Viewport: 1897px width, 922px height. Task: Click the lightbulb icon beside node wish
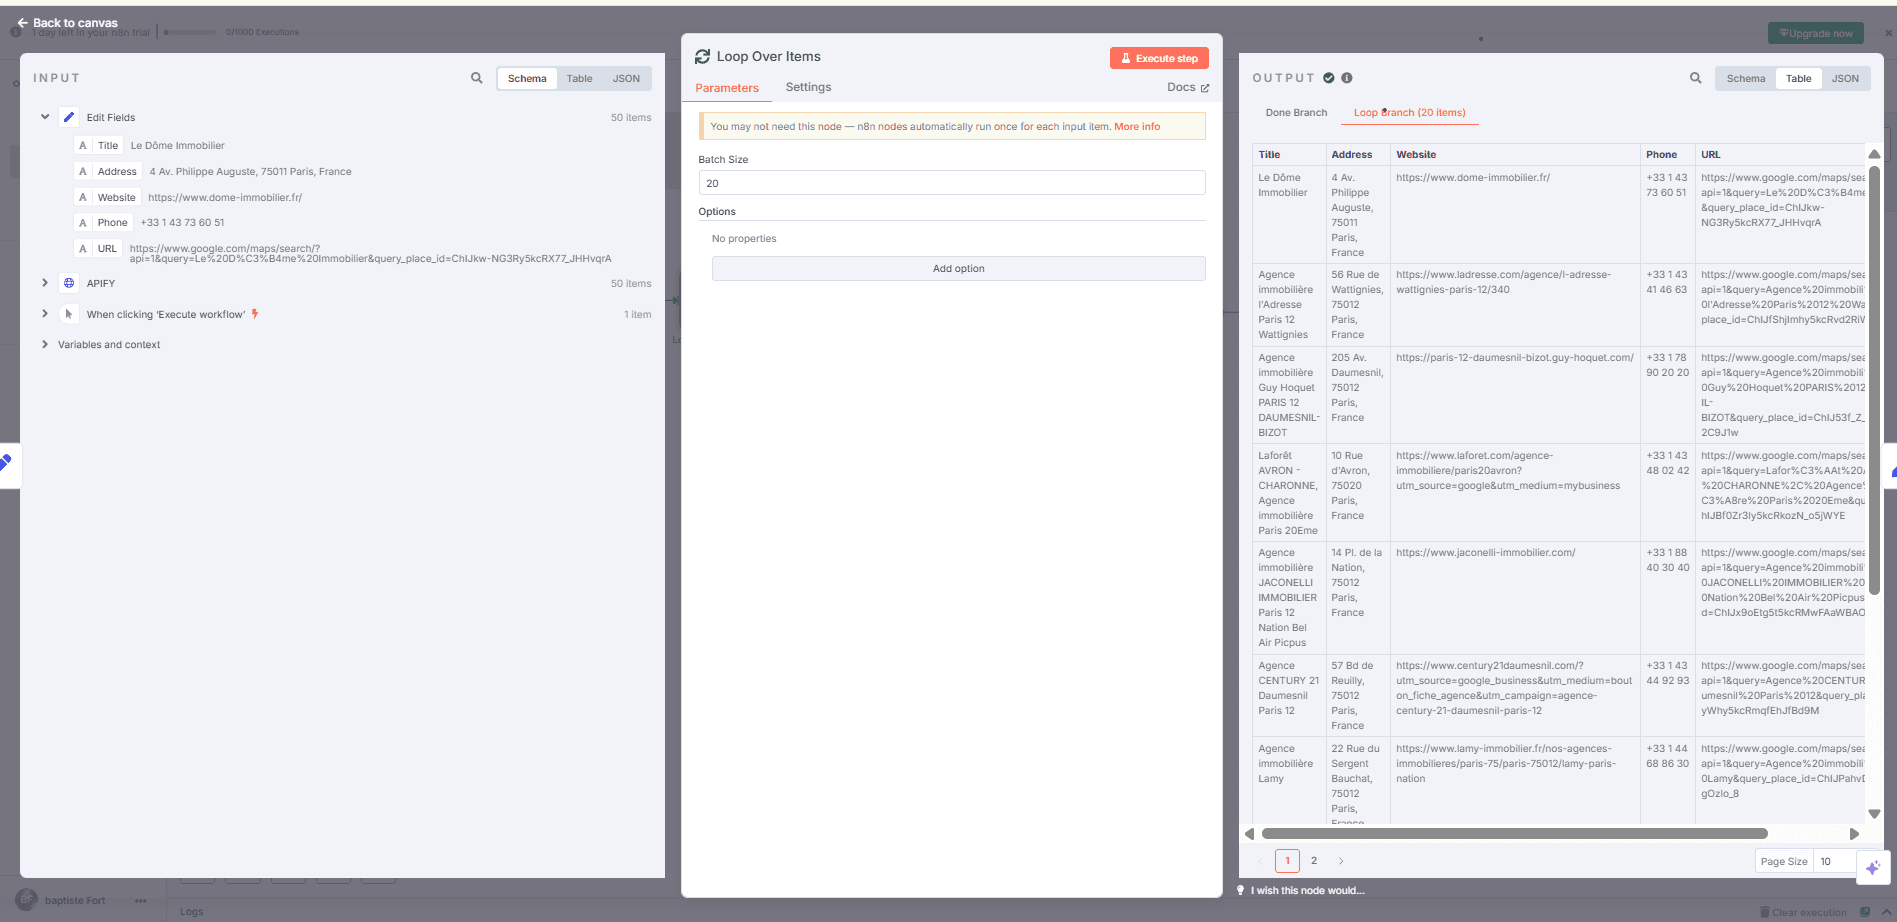1241,890
